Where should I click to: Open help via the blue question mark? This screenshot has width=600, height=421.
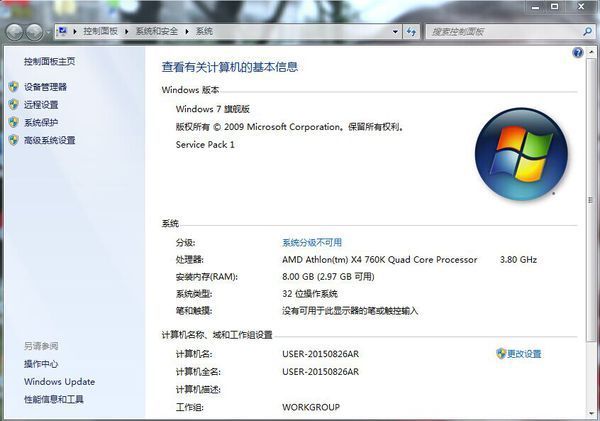click(x=578, y=52)
